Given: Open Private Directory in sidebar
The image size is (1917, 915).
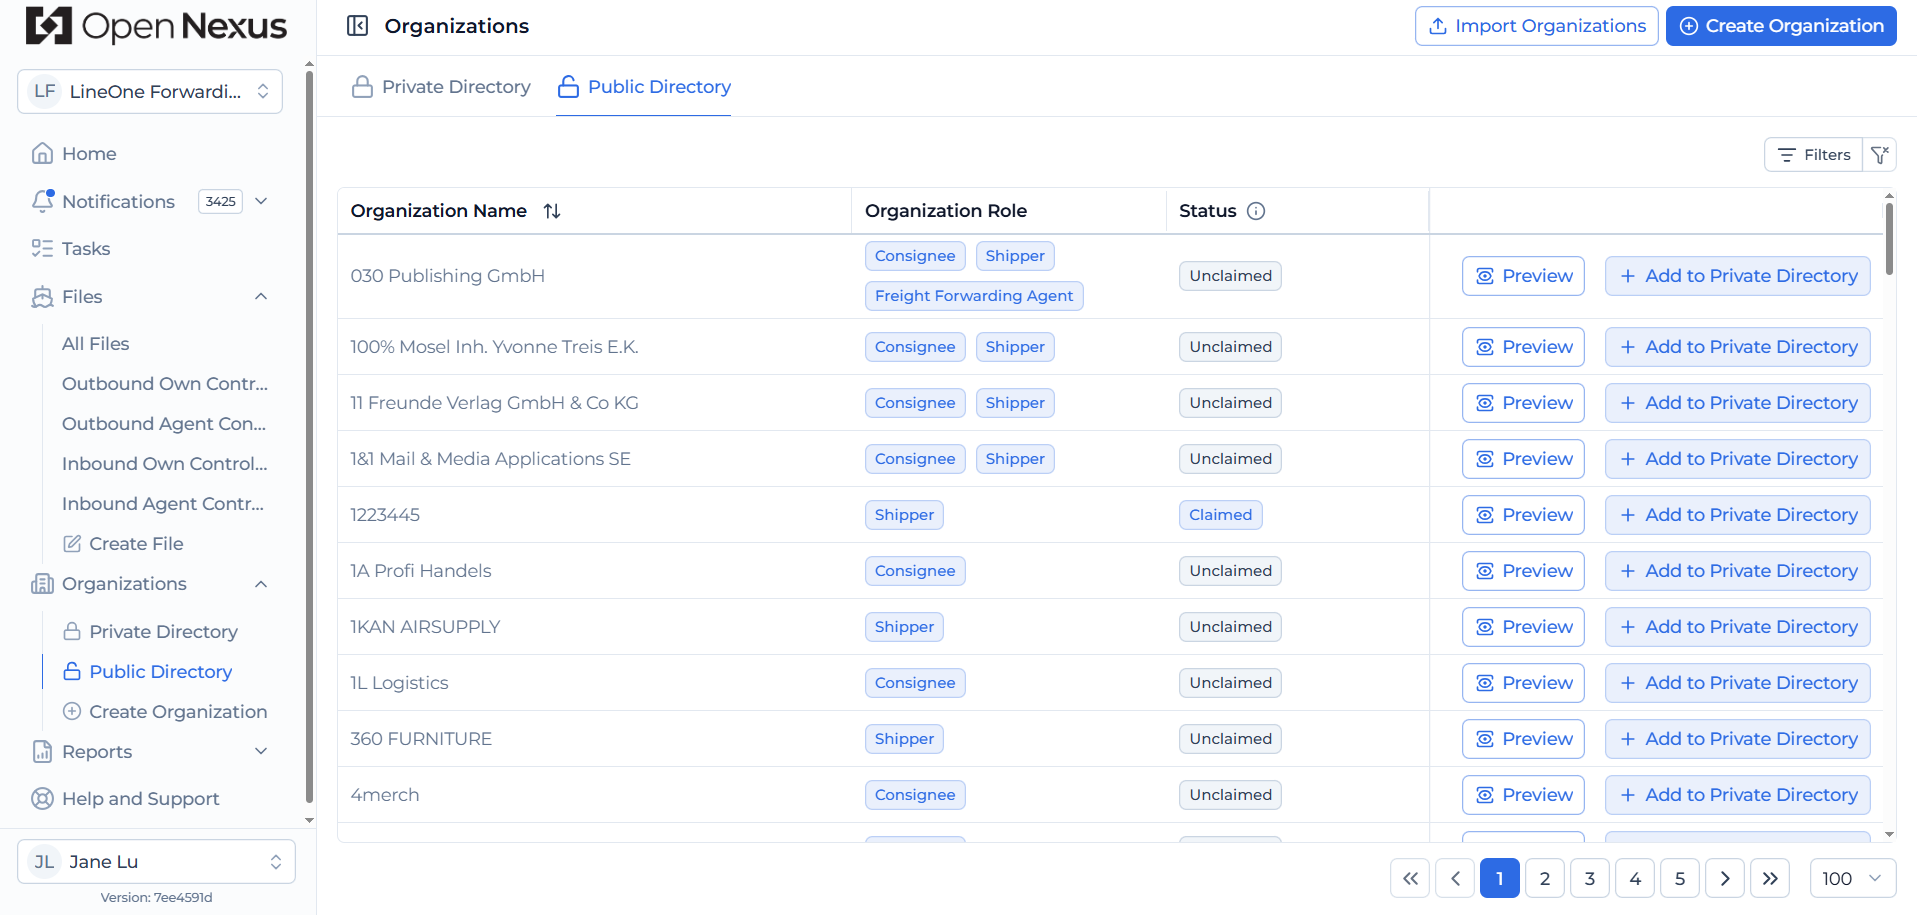Looking at the screenshot, I should click(x=151, y=632).
